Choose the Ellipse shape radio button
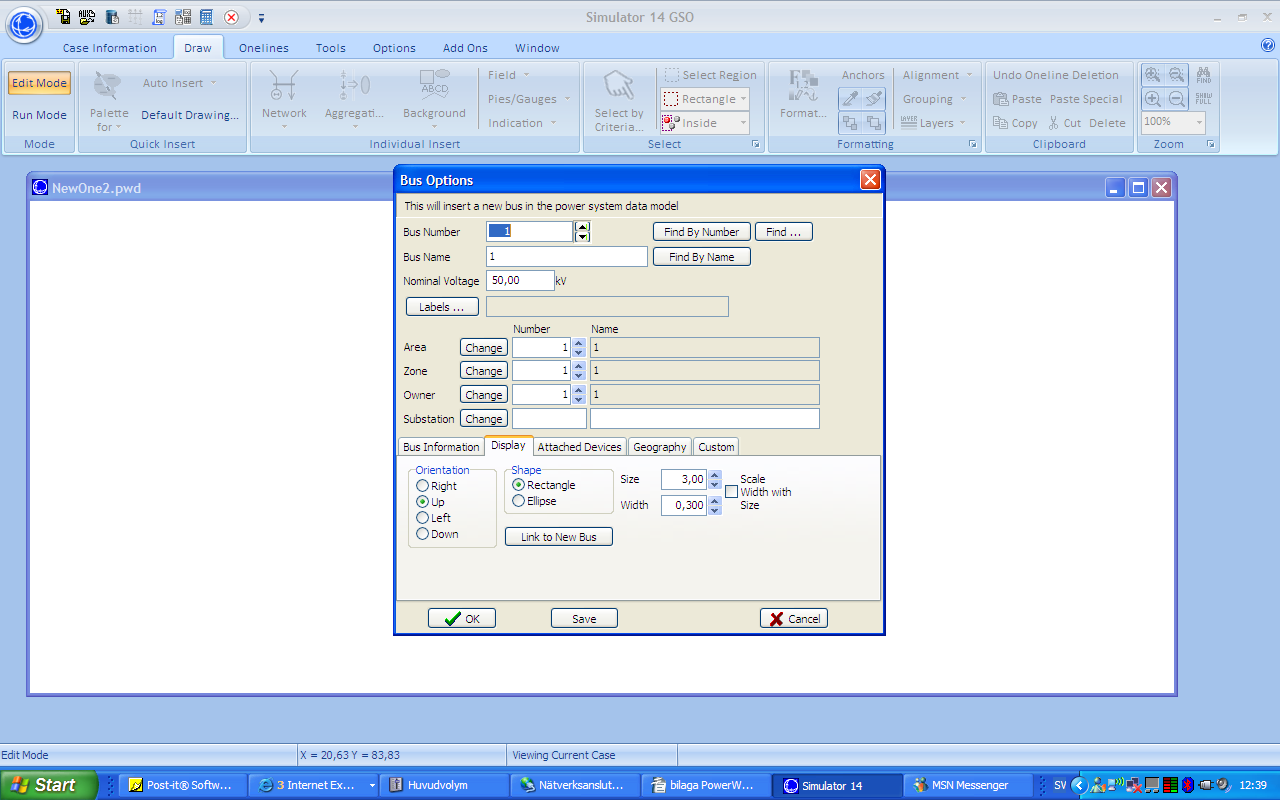Viewport: 1280px width, 800px height. click(518, 501)
